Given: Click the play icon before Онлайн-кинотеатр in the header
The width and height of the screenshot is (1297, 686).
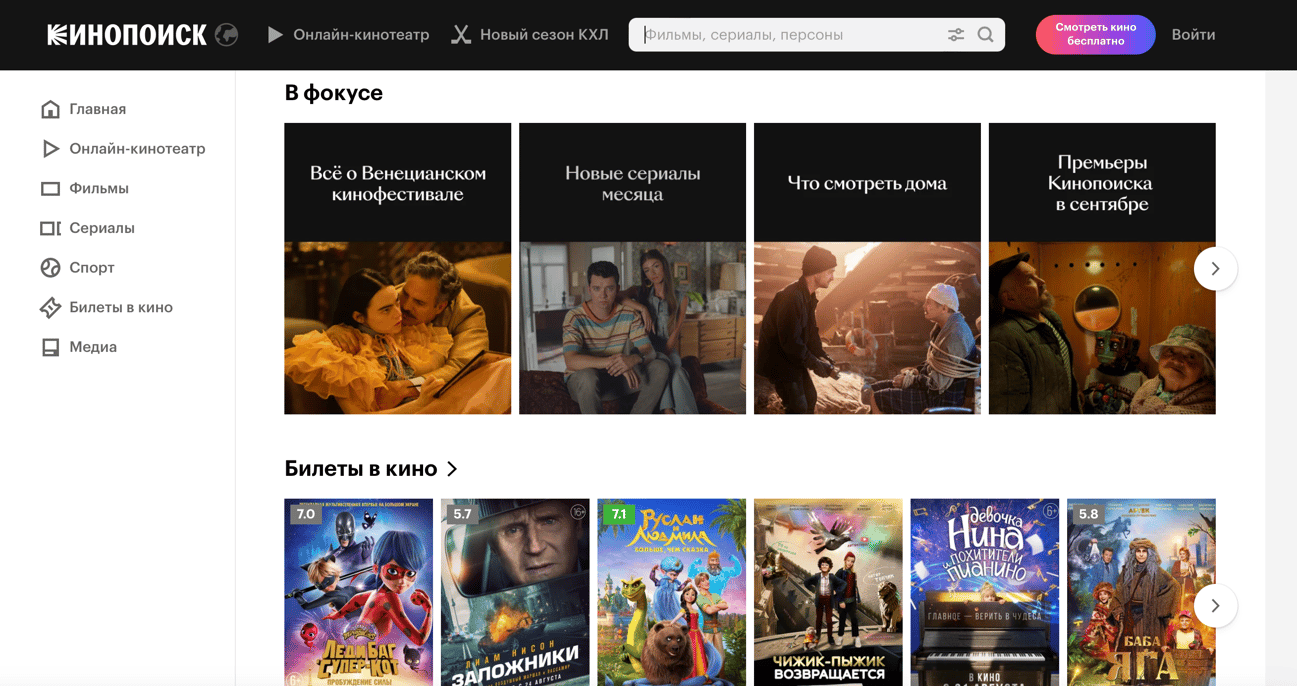Looking at the screenshot, I should (x=275, y=35).
